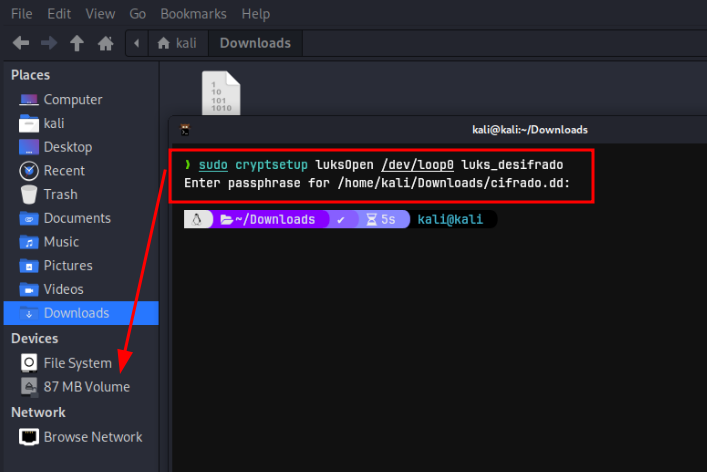
Task: Select Documents label in sidebar
Action: (x=77, y=218)
